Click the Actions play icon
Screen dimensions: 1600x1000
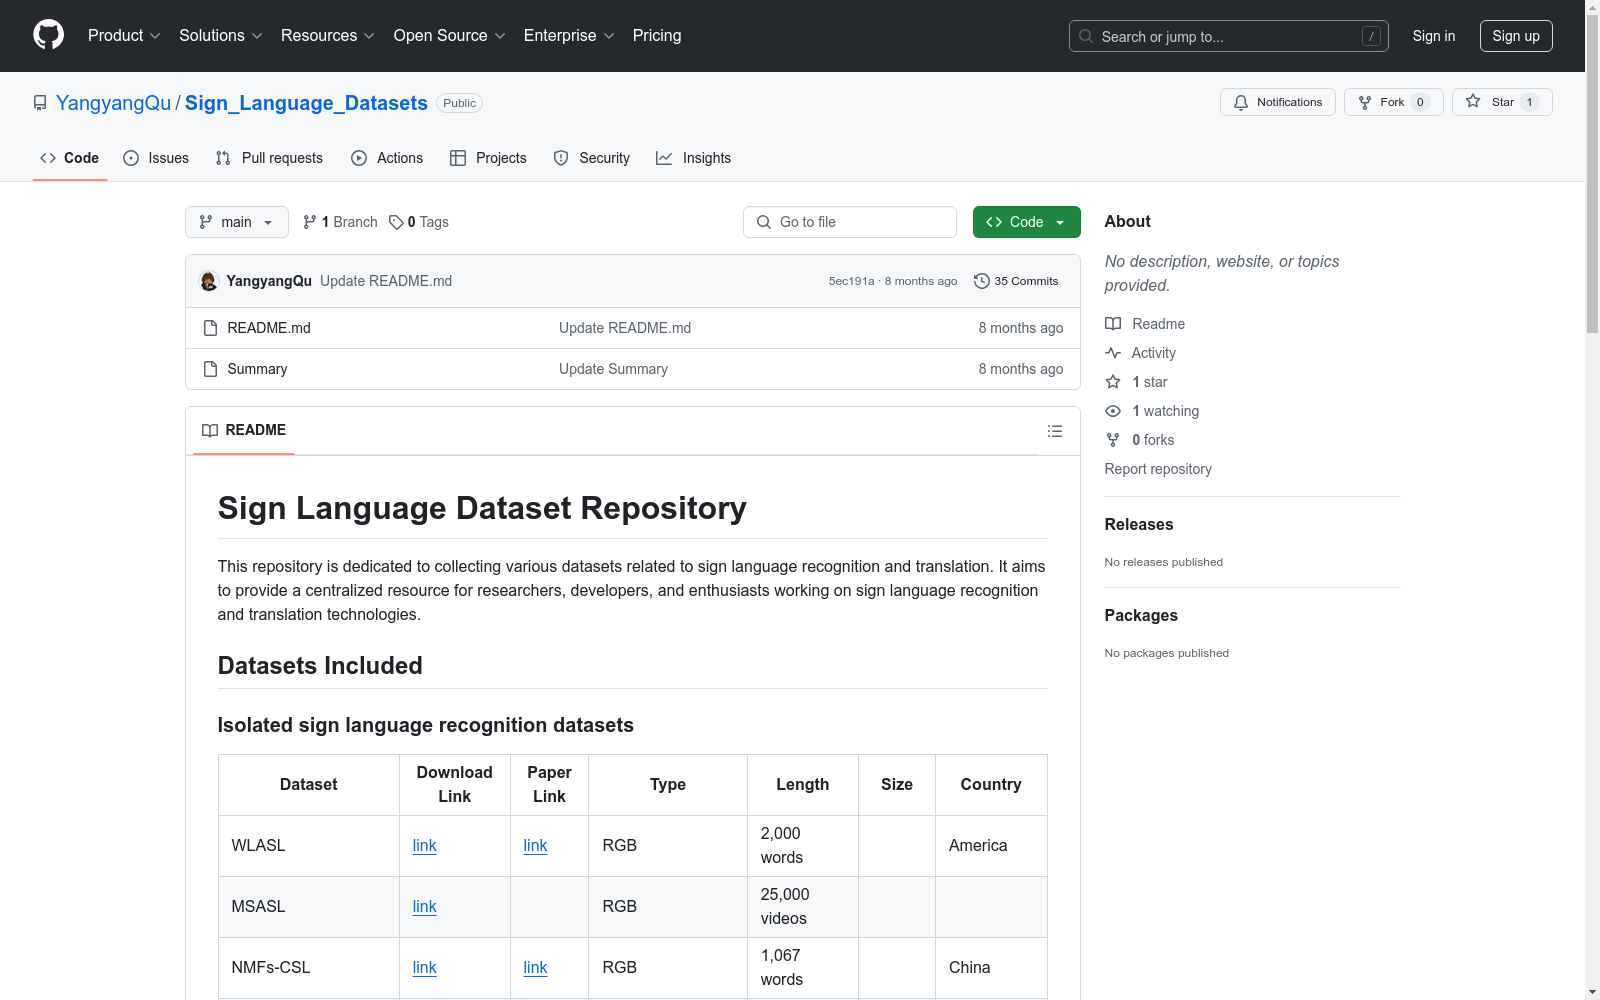(359, 158)
